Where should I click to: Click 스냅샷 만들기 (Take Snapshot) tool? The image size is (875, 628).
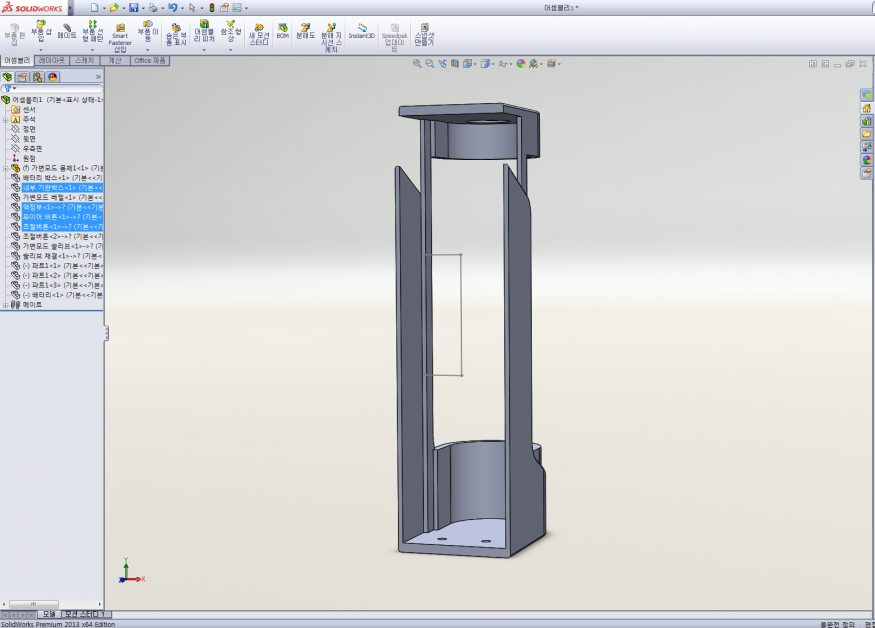(x=424, y=35)
